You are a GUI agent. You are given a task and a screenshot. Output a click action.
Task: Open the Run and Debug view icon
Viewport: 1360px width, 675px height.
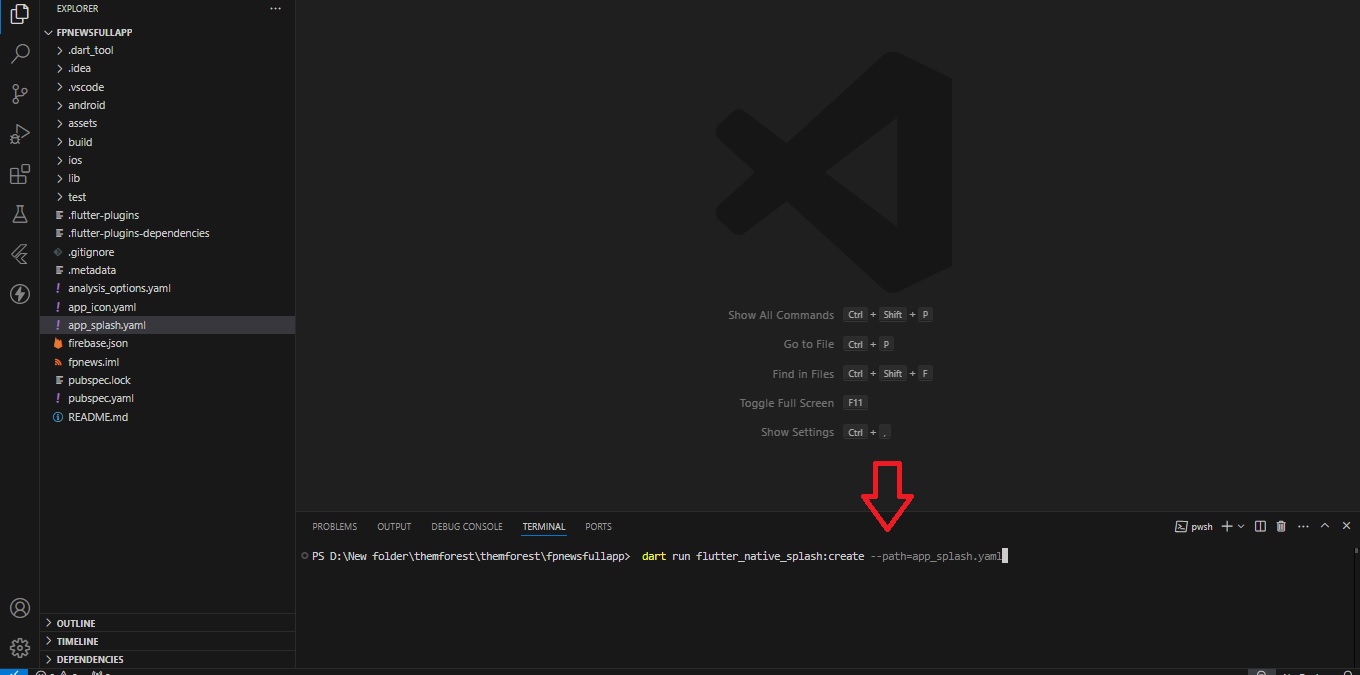click(x=19, y=134)
